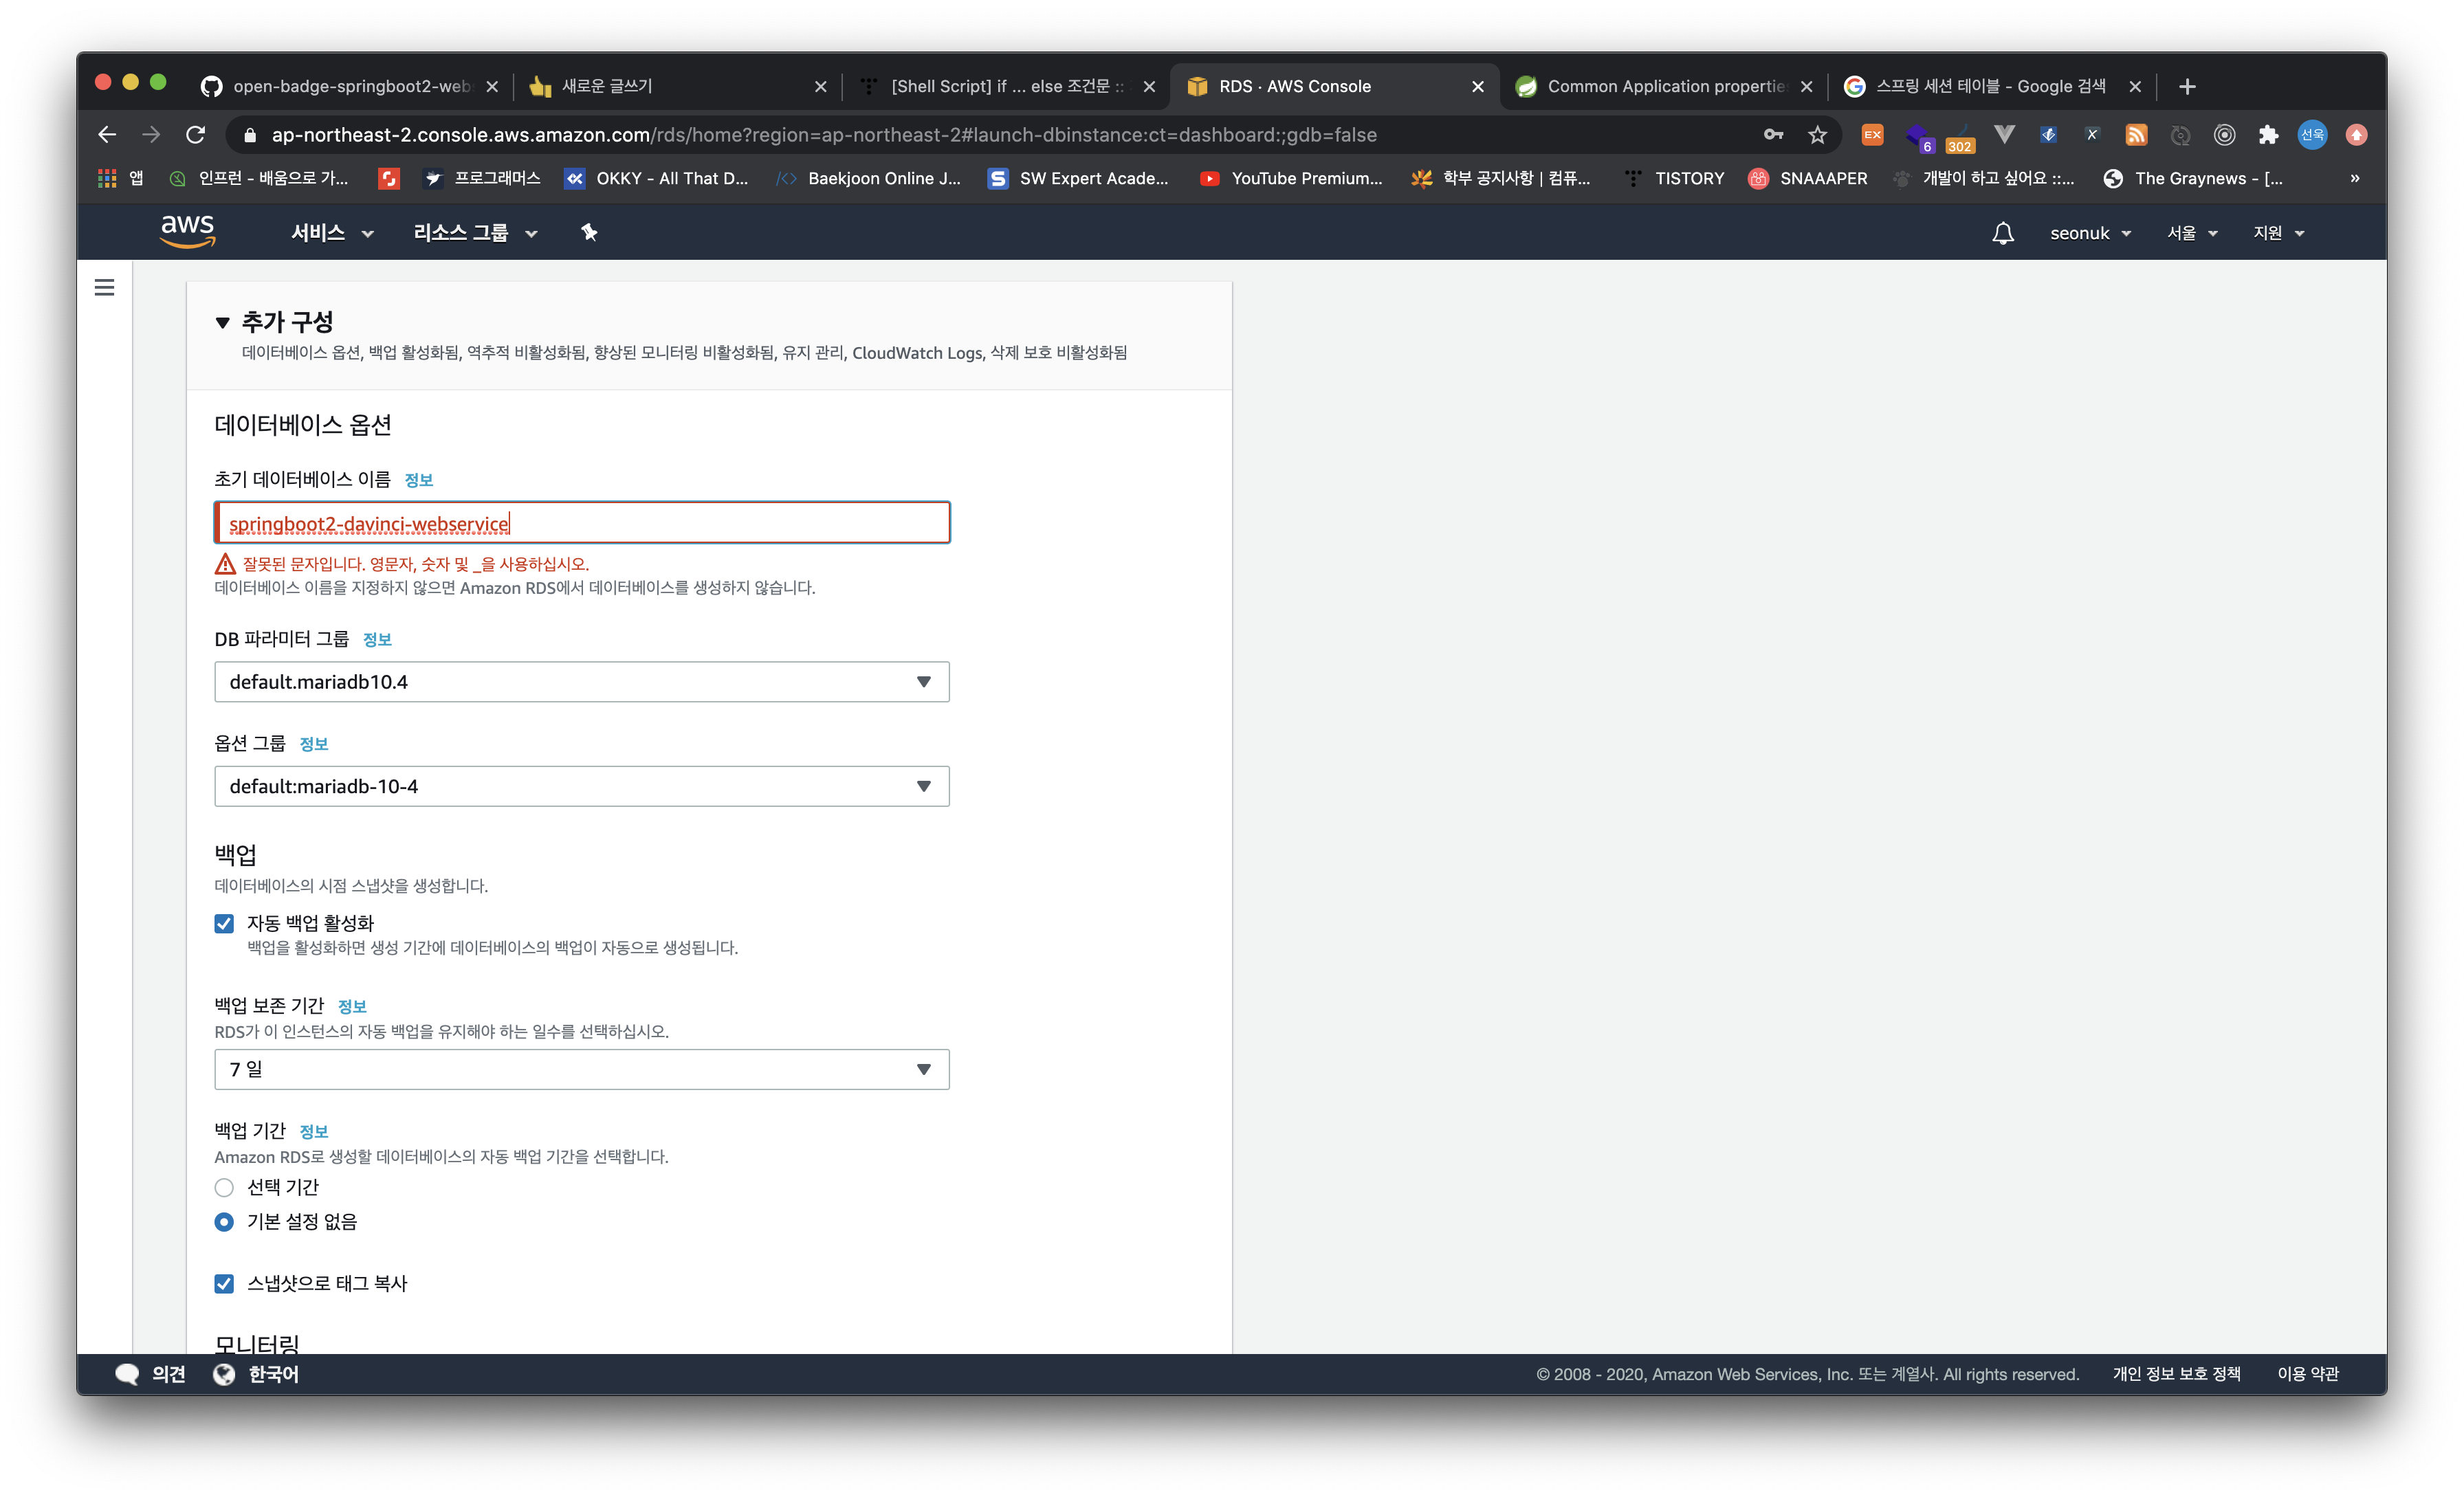Click the pin shortcut icon in AWS navbar
The image size is (2464, 1497).
[x=589, y=232]
